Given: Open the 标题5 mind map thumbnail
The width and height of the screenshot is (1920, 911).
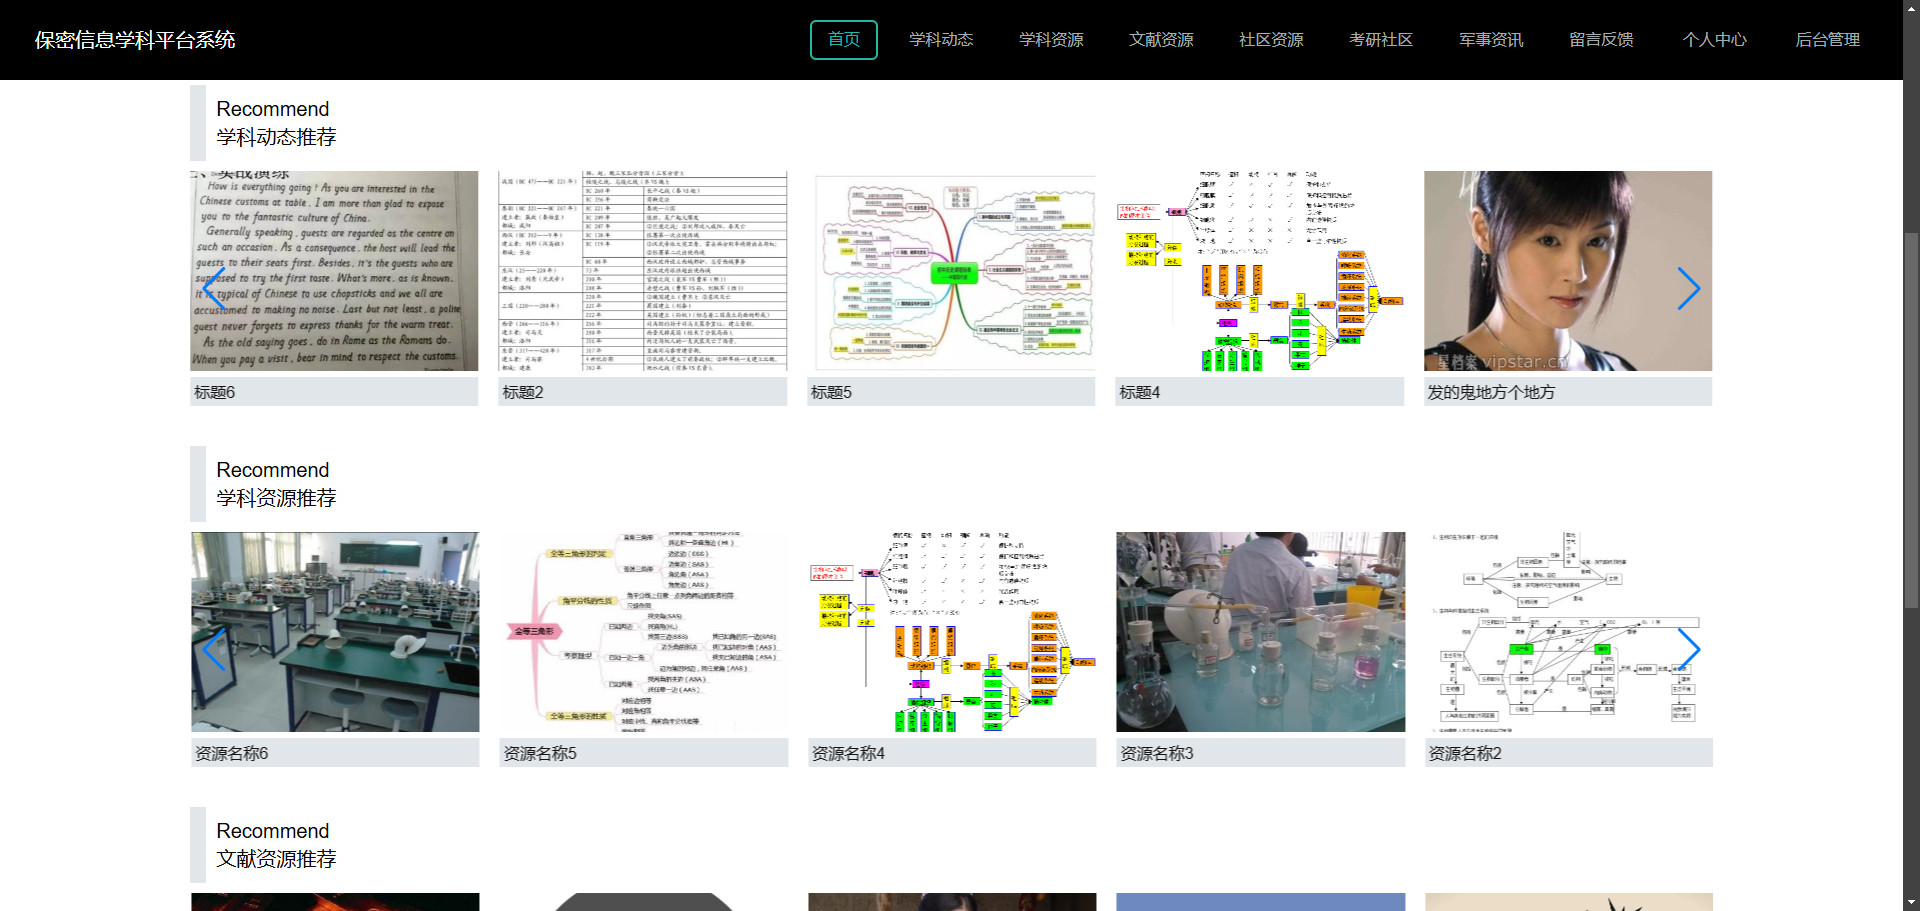Looking at the screenshot, I should 952,271.
